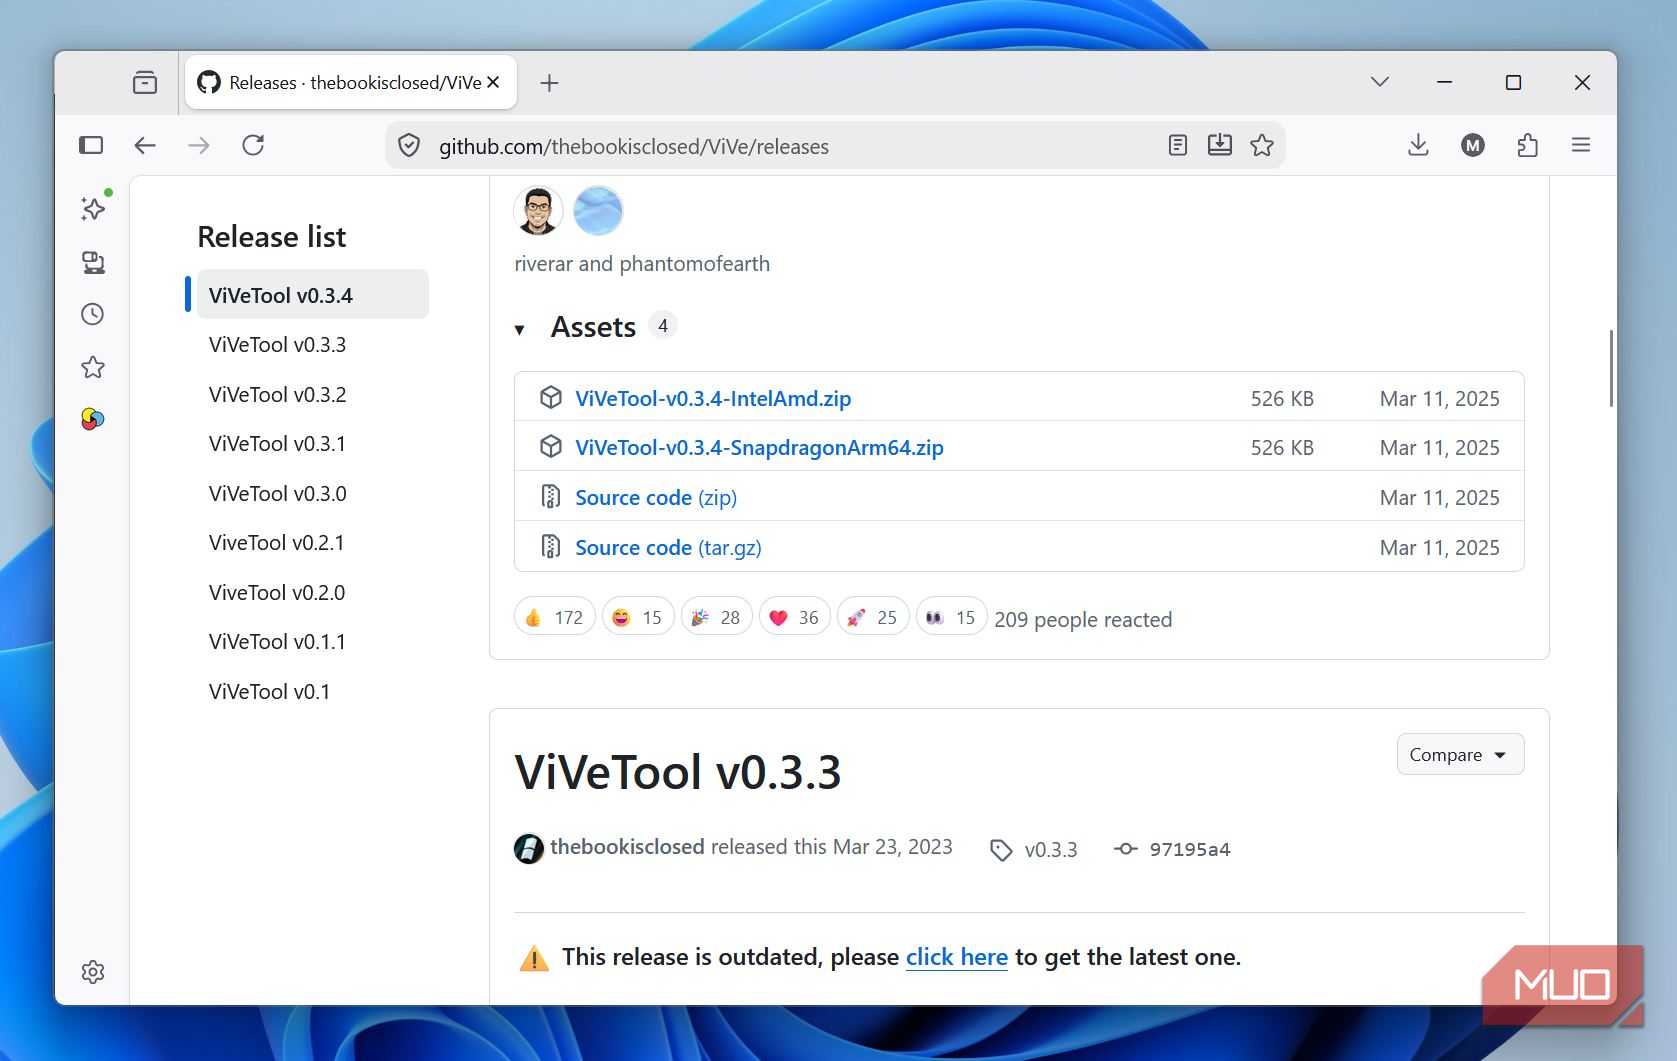Follow the click here latest release link
The height and width of the screenshot is (1061, 1677).
click(x=957, y=957)
